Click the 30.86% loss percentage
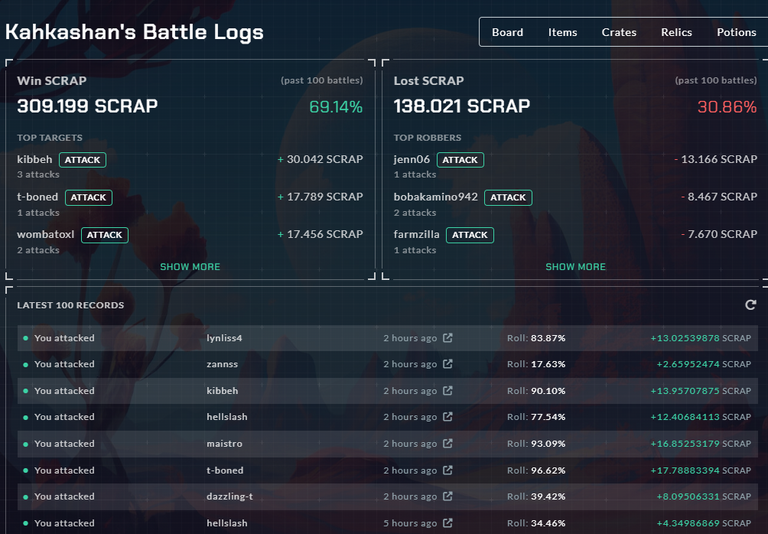 click(727, 107)
